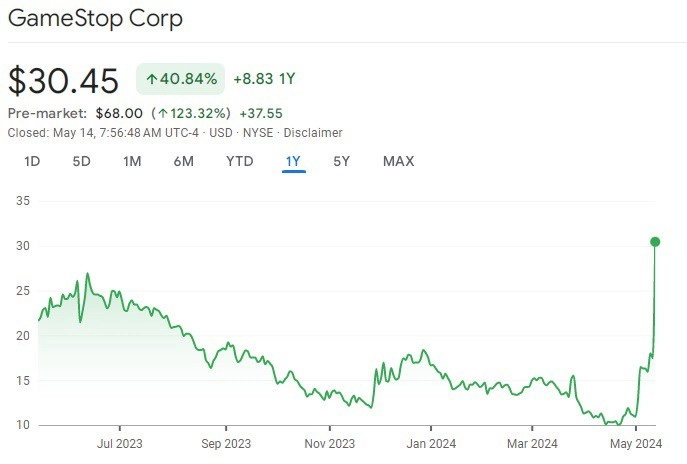Show the MAX time range
Image resolution: width=687 pixels, height=464 pixels.
point(399,161)
